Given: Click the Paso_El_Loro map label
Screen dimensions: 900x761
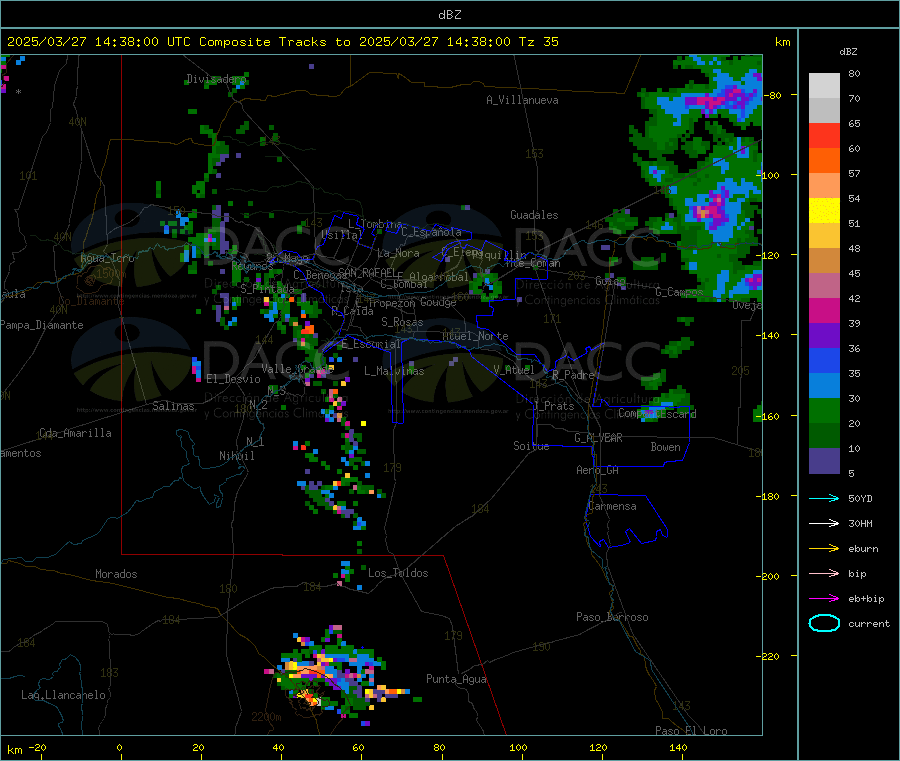Looking at the screenshot, I should tap(691, 731).
